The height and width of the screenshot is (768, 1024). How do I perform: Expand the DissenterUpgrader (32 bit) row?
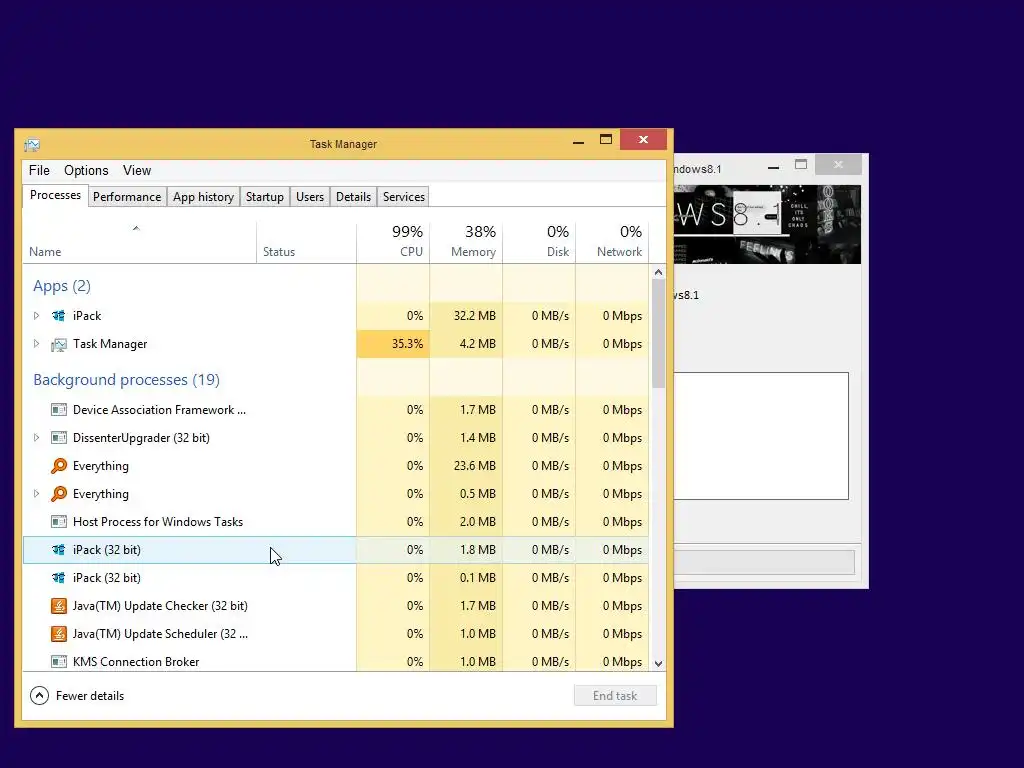tap(37, 438)
